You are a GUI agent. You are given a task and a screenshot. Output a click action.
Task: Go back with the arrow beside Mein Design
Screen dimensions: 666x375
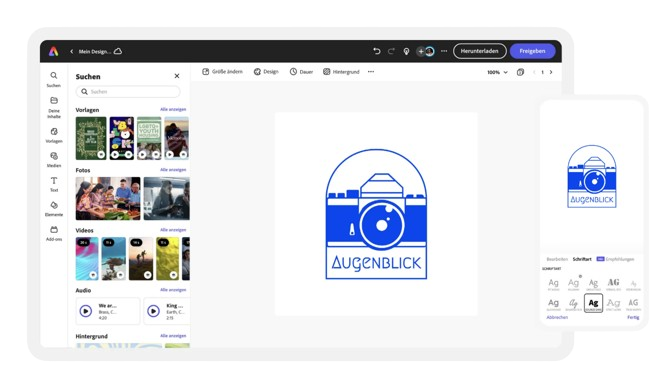71,51
